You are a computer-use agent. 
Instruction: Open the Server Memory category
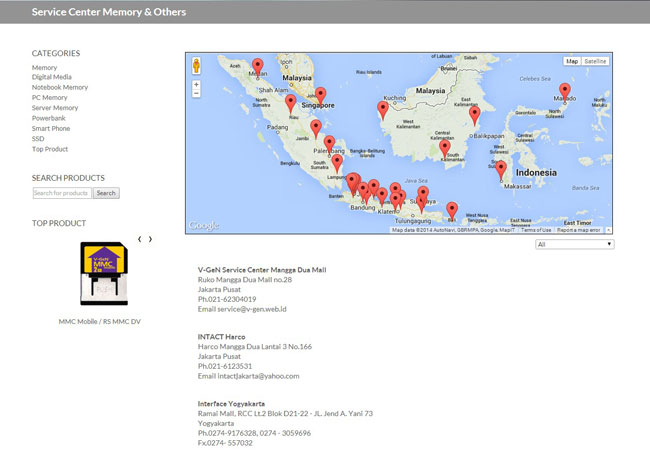click(55, 108)
